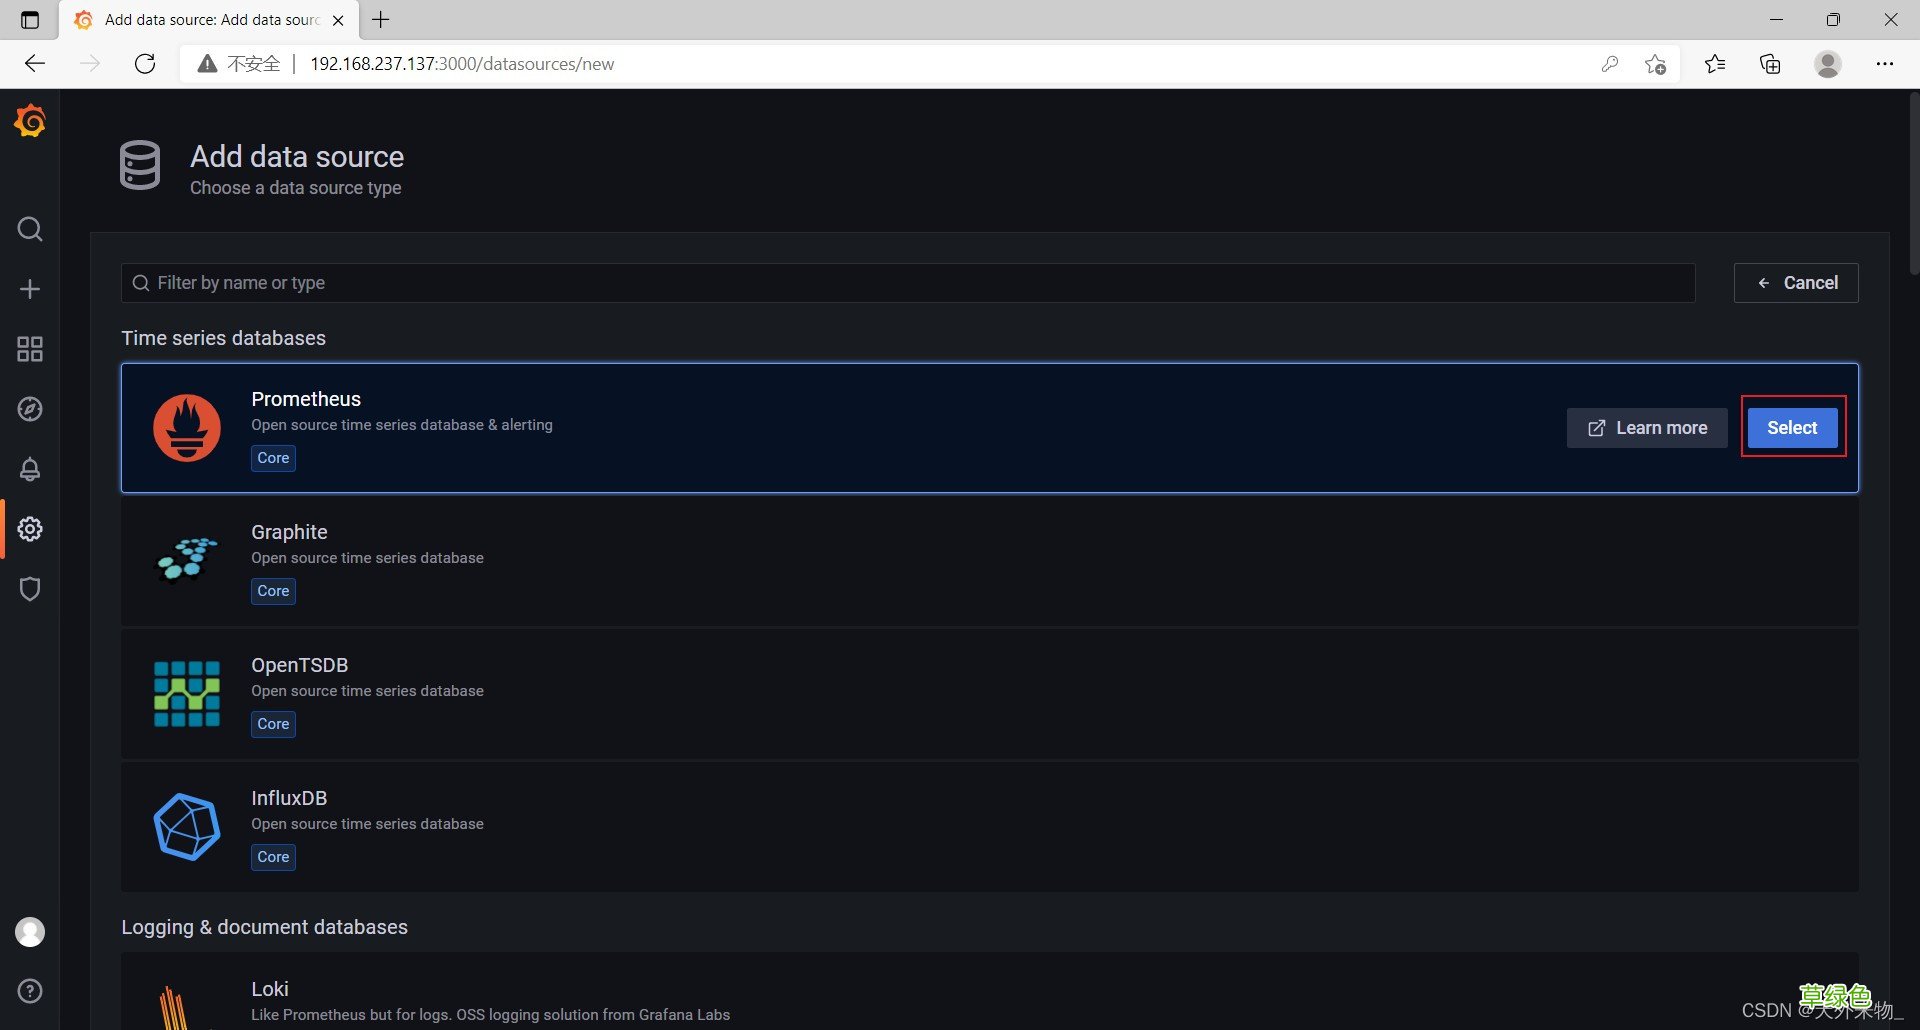Click the password key icon in address bar
Image resolution: width=1920 pixels, height=1030 pixels.
click(x=1609, y=64)
